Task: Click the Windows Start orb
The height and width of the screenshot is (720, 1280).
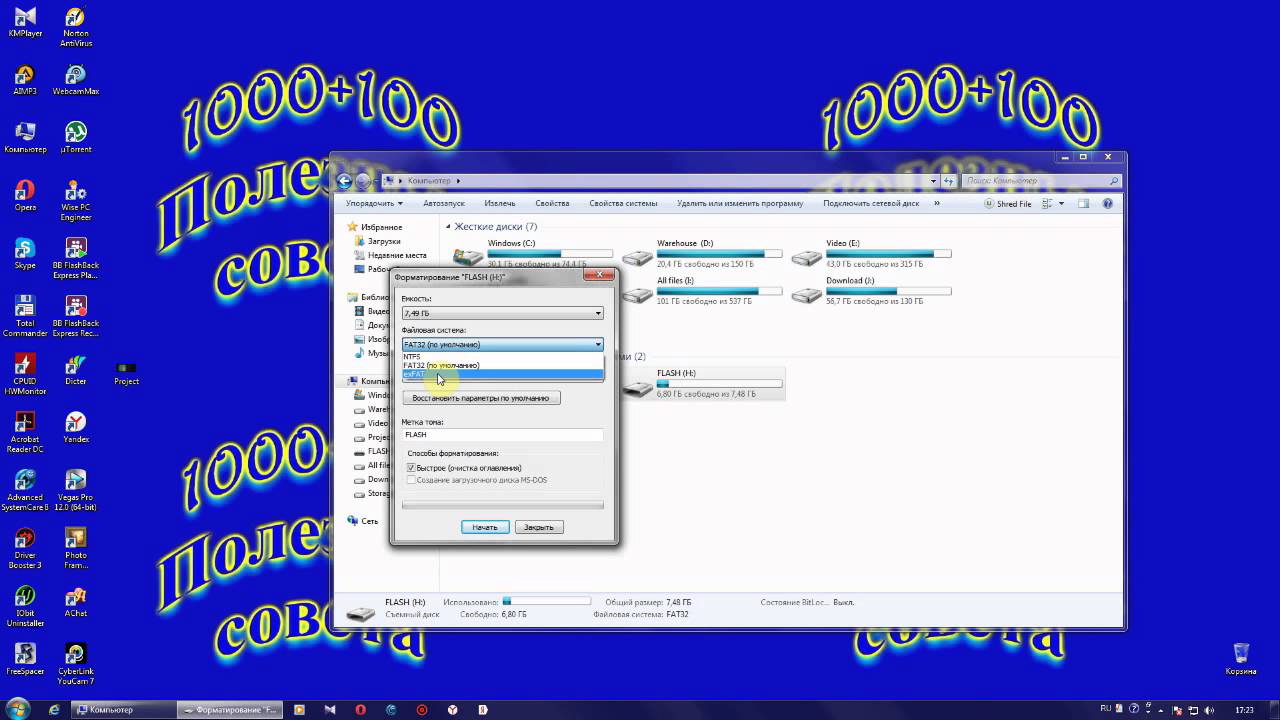Action: coord(17,709)
